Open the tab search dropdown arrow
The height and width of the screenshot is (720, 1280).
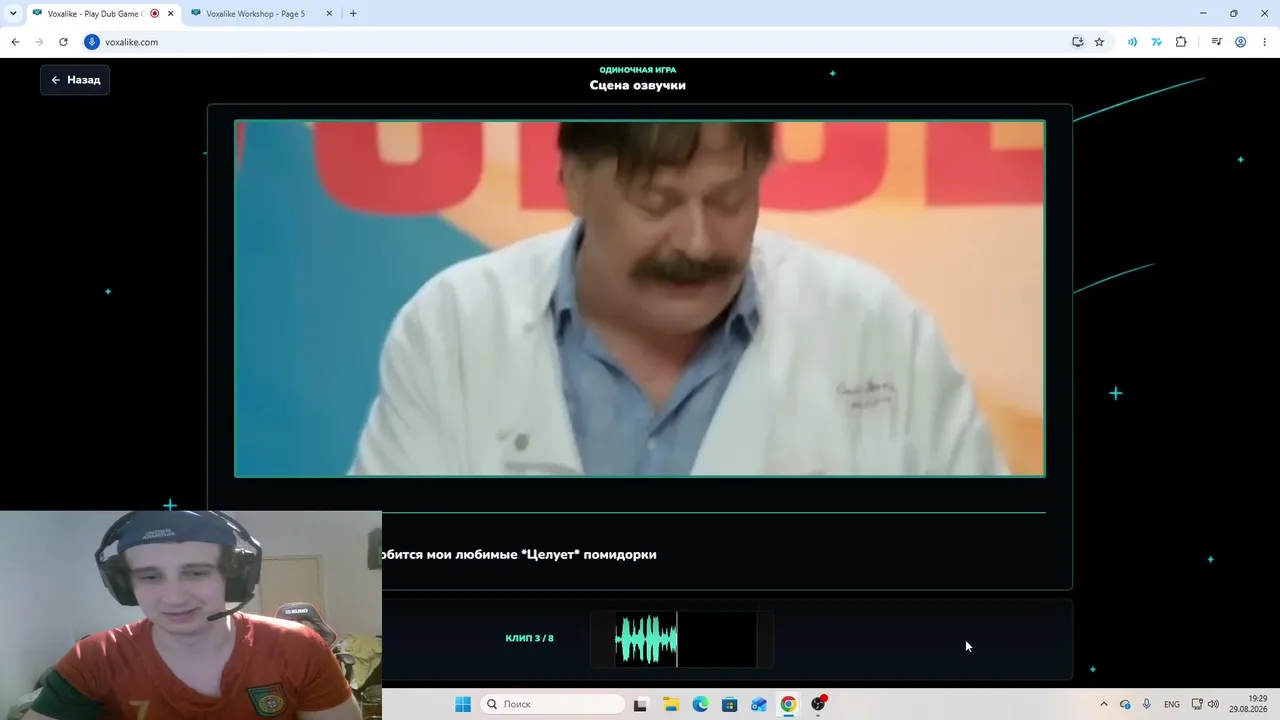click(x=13, y=14)
